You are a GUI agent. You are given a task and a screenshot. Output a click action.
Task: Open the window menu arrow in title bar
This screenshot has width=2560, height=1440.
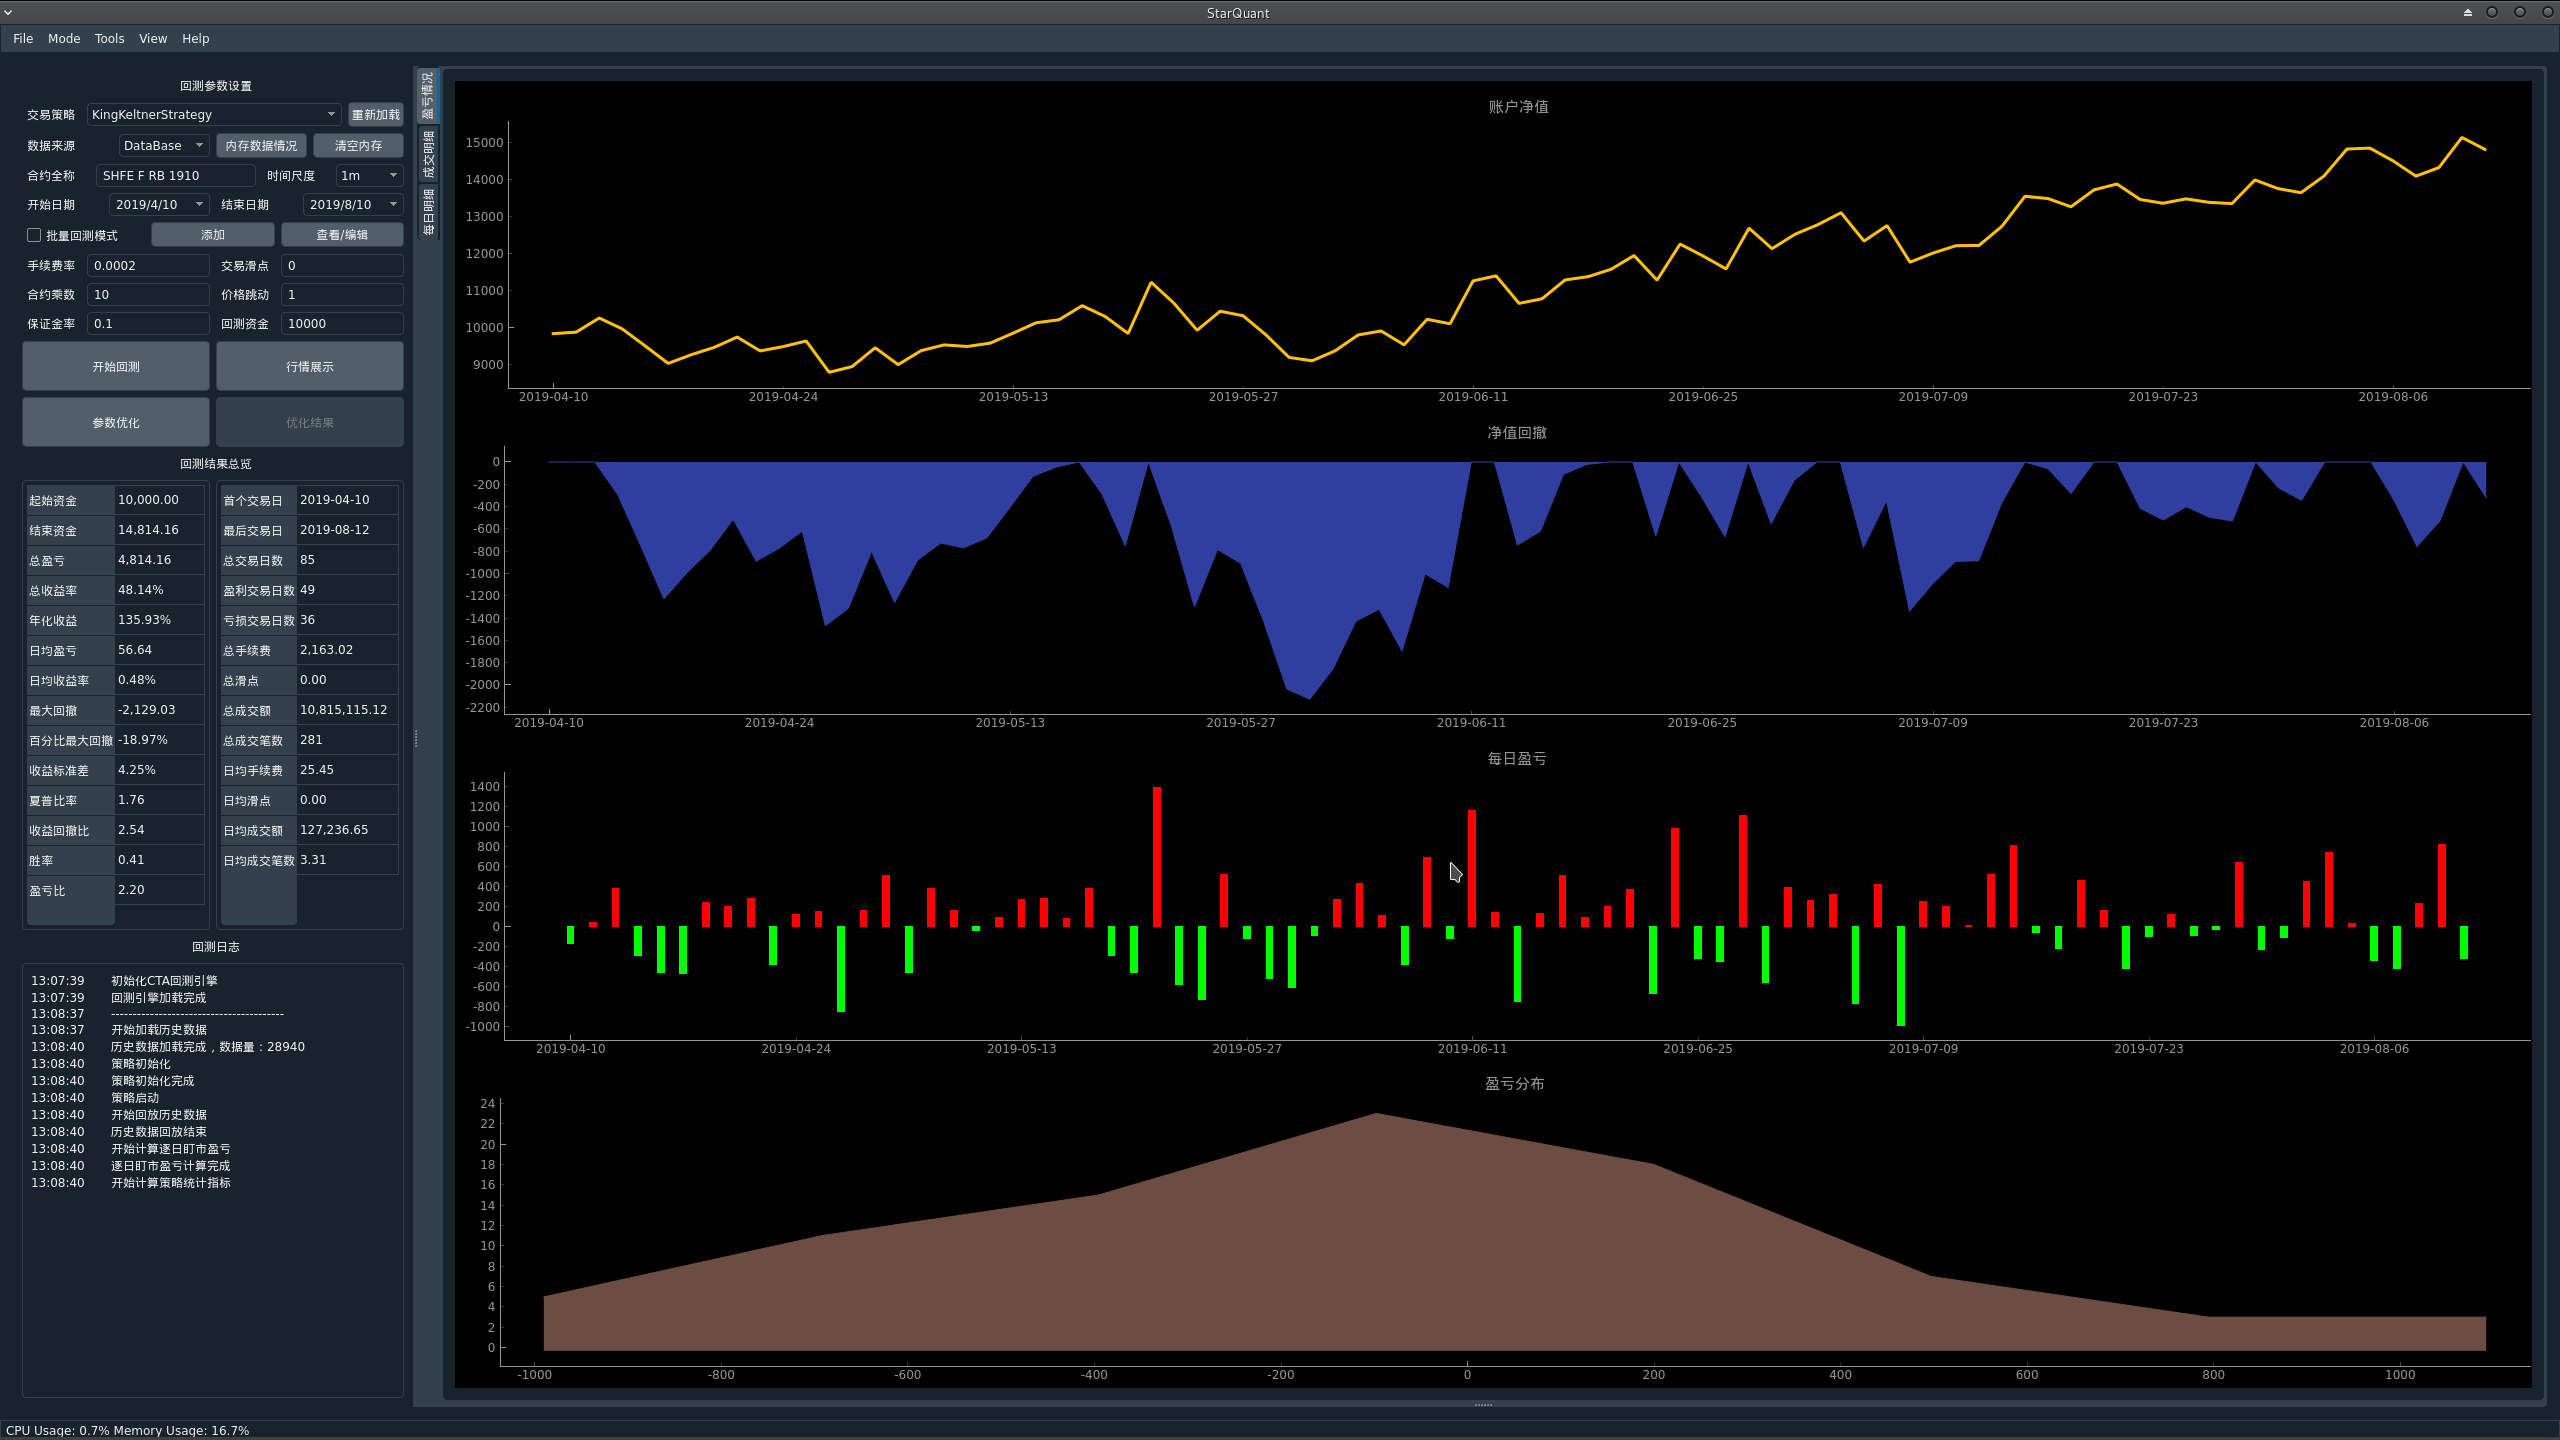[x=9, y=12]
